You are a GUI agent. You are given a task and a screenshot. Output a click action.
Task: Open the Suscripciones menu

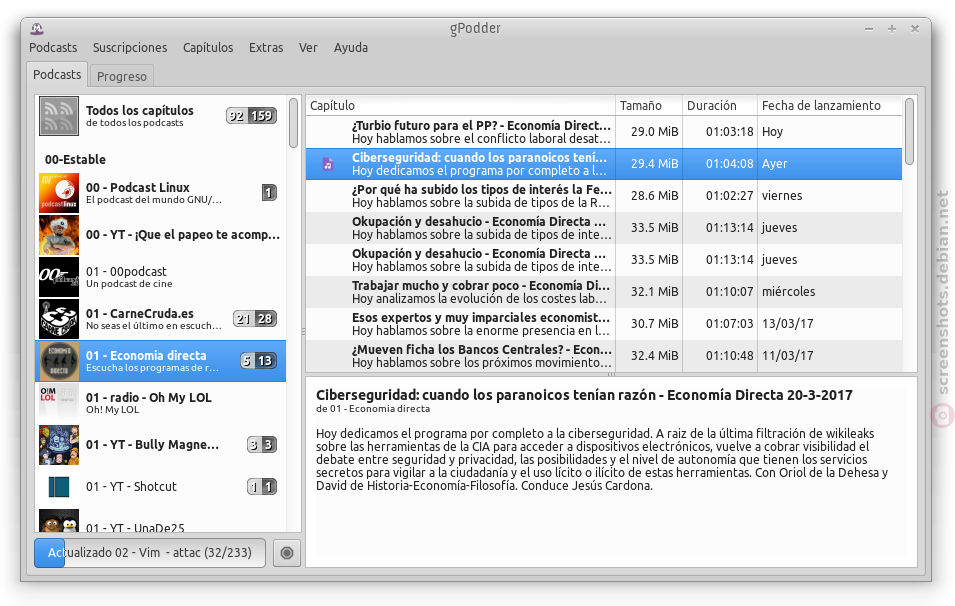(x=130, y=48)
